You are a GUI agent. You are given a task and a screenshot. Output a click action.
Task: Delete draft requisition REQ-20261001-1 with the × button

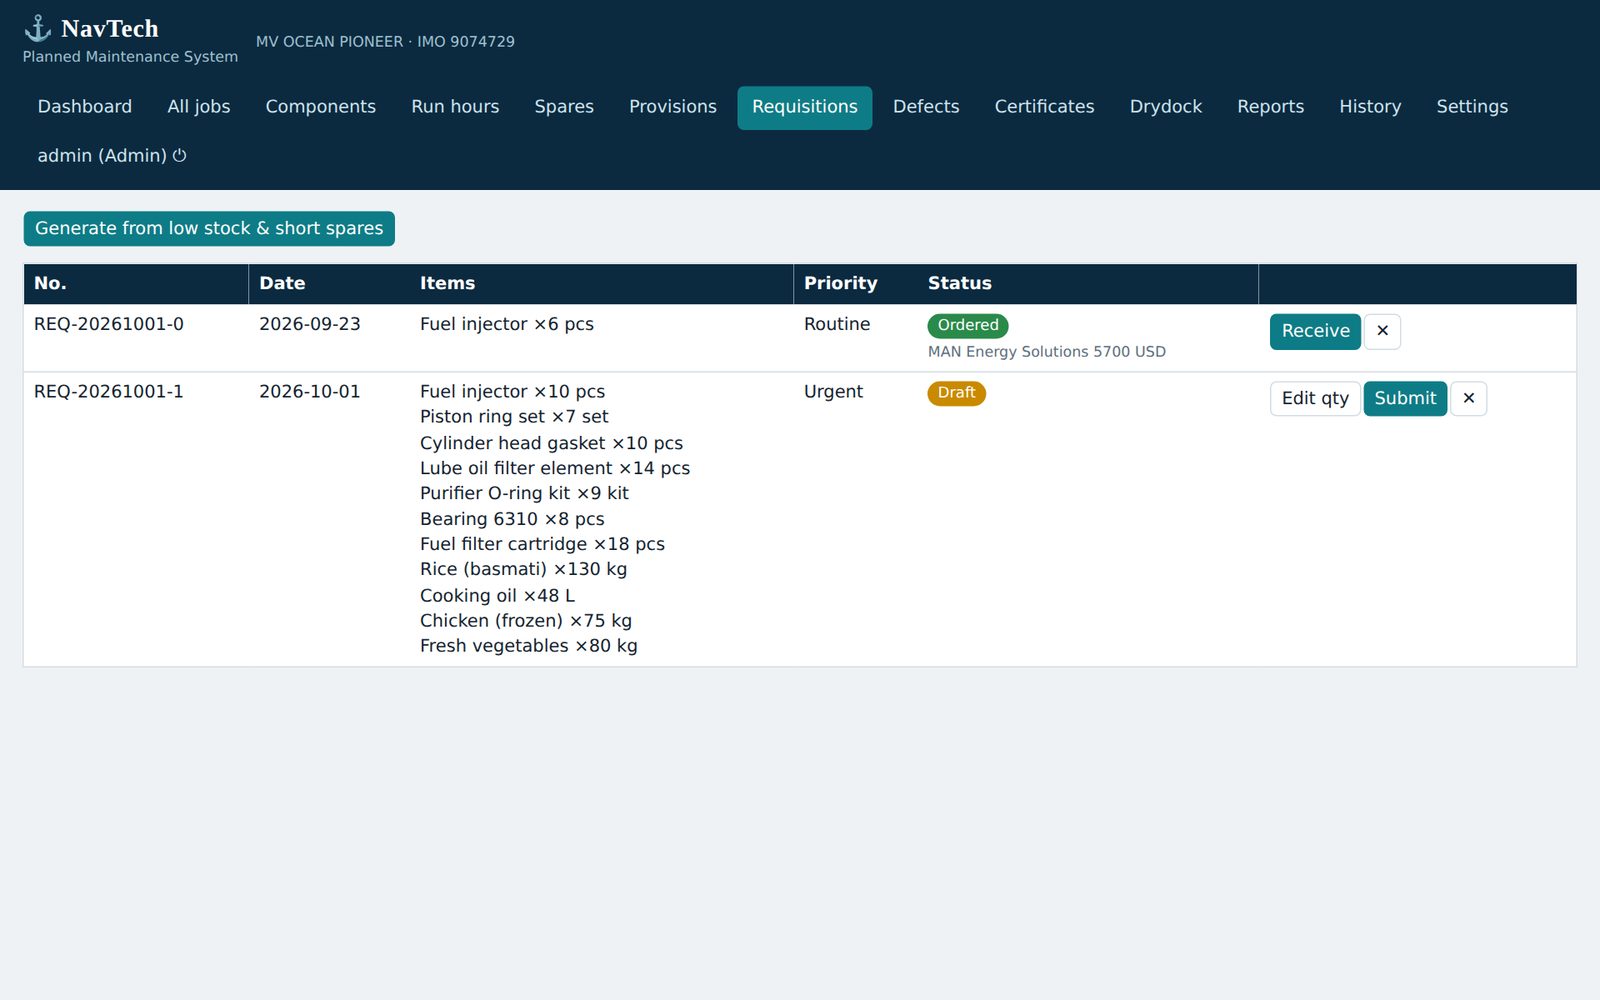click(1468, 398)
